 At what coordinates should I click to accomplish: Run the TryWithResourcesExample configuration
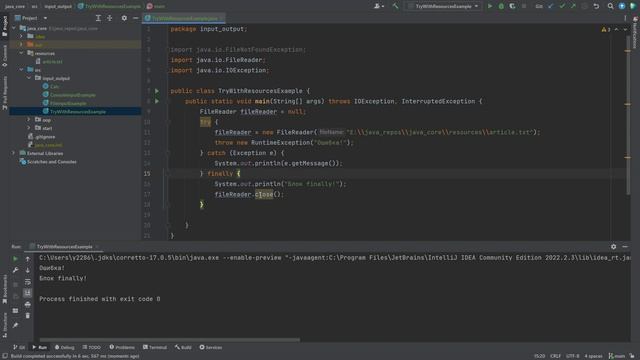(490, 6)
